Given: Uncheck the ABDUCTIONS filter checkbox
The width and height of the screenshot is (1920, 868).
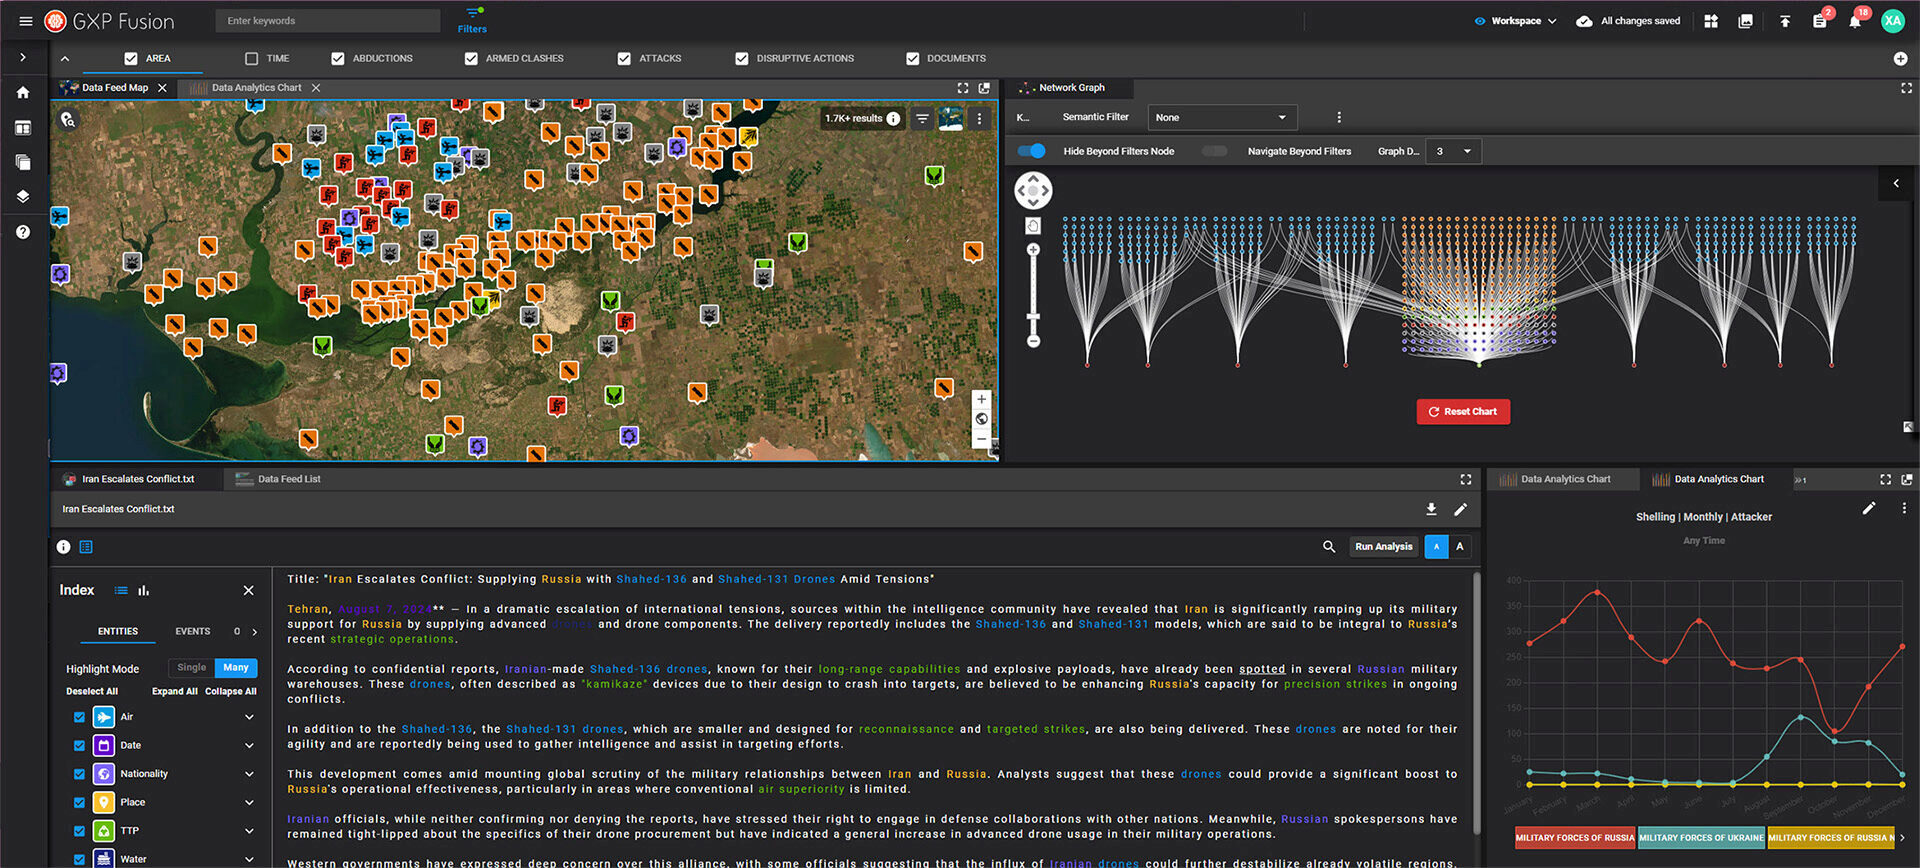Looking at the screenshot, I should (338, 59).
